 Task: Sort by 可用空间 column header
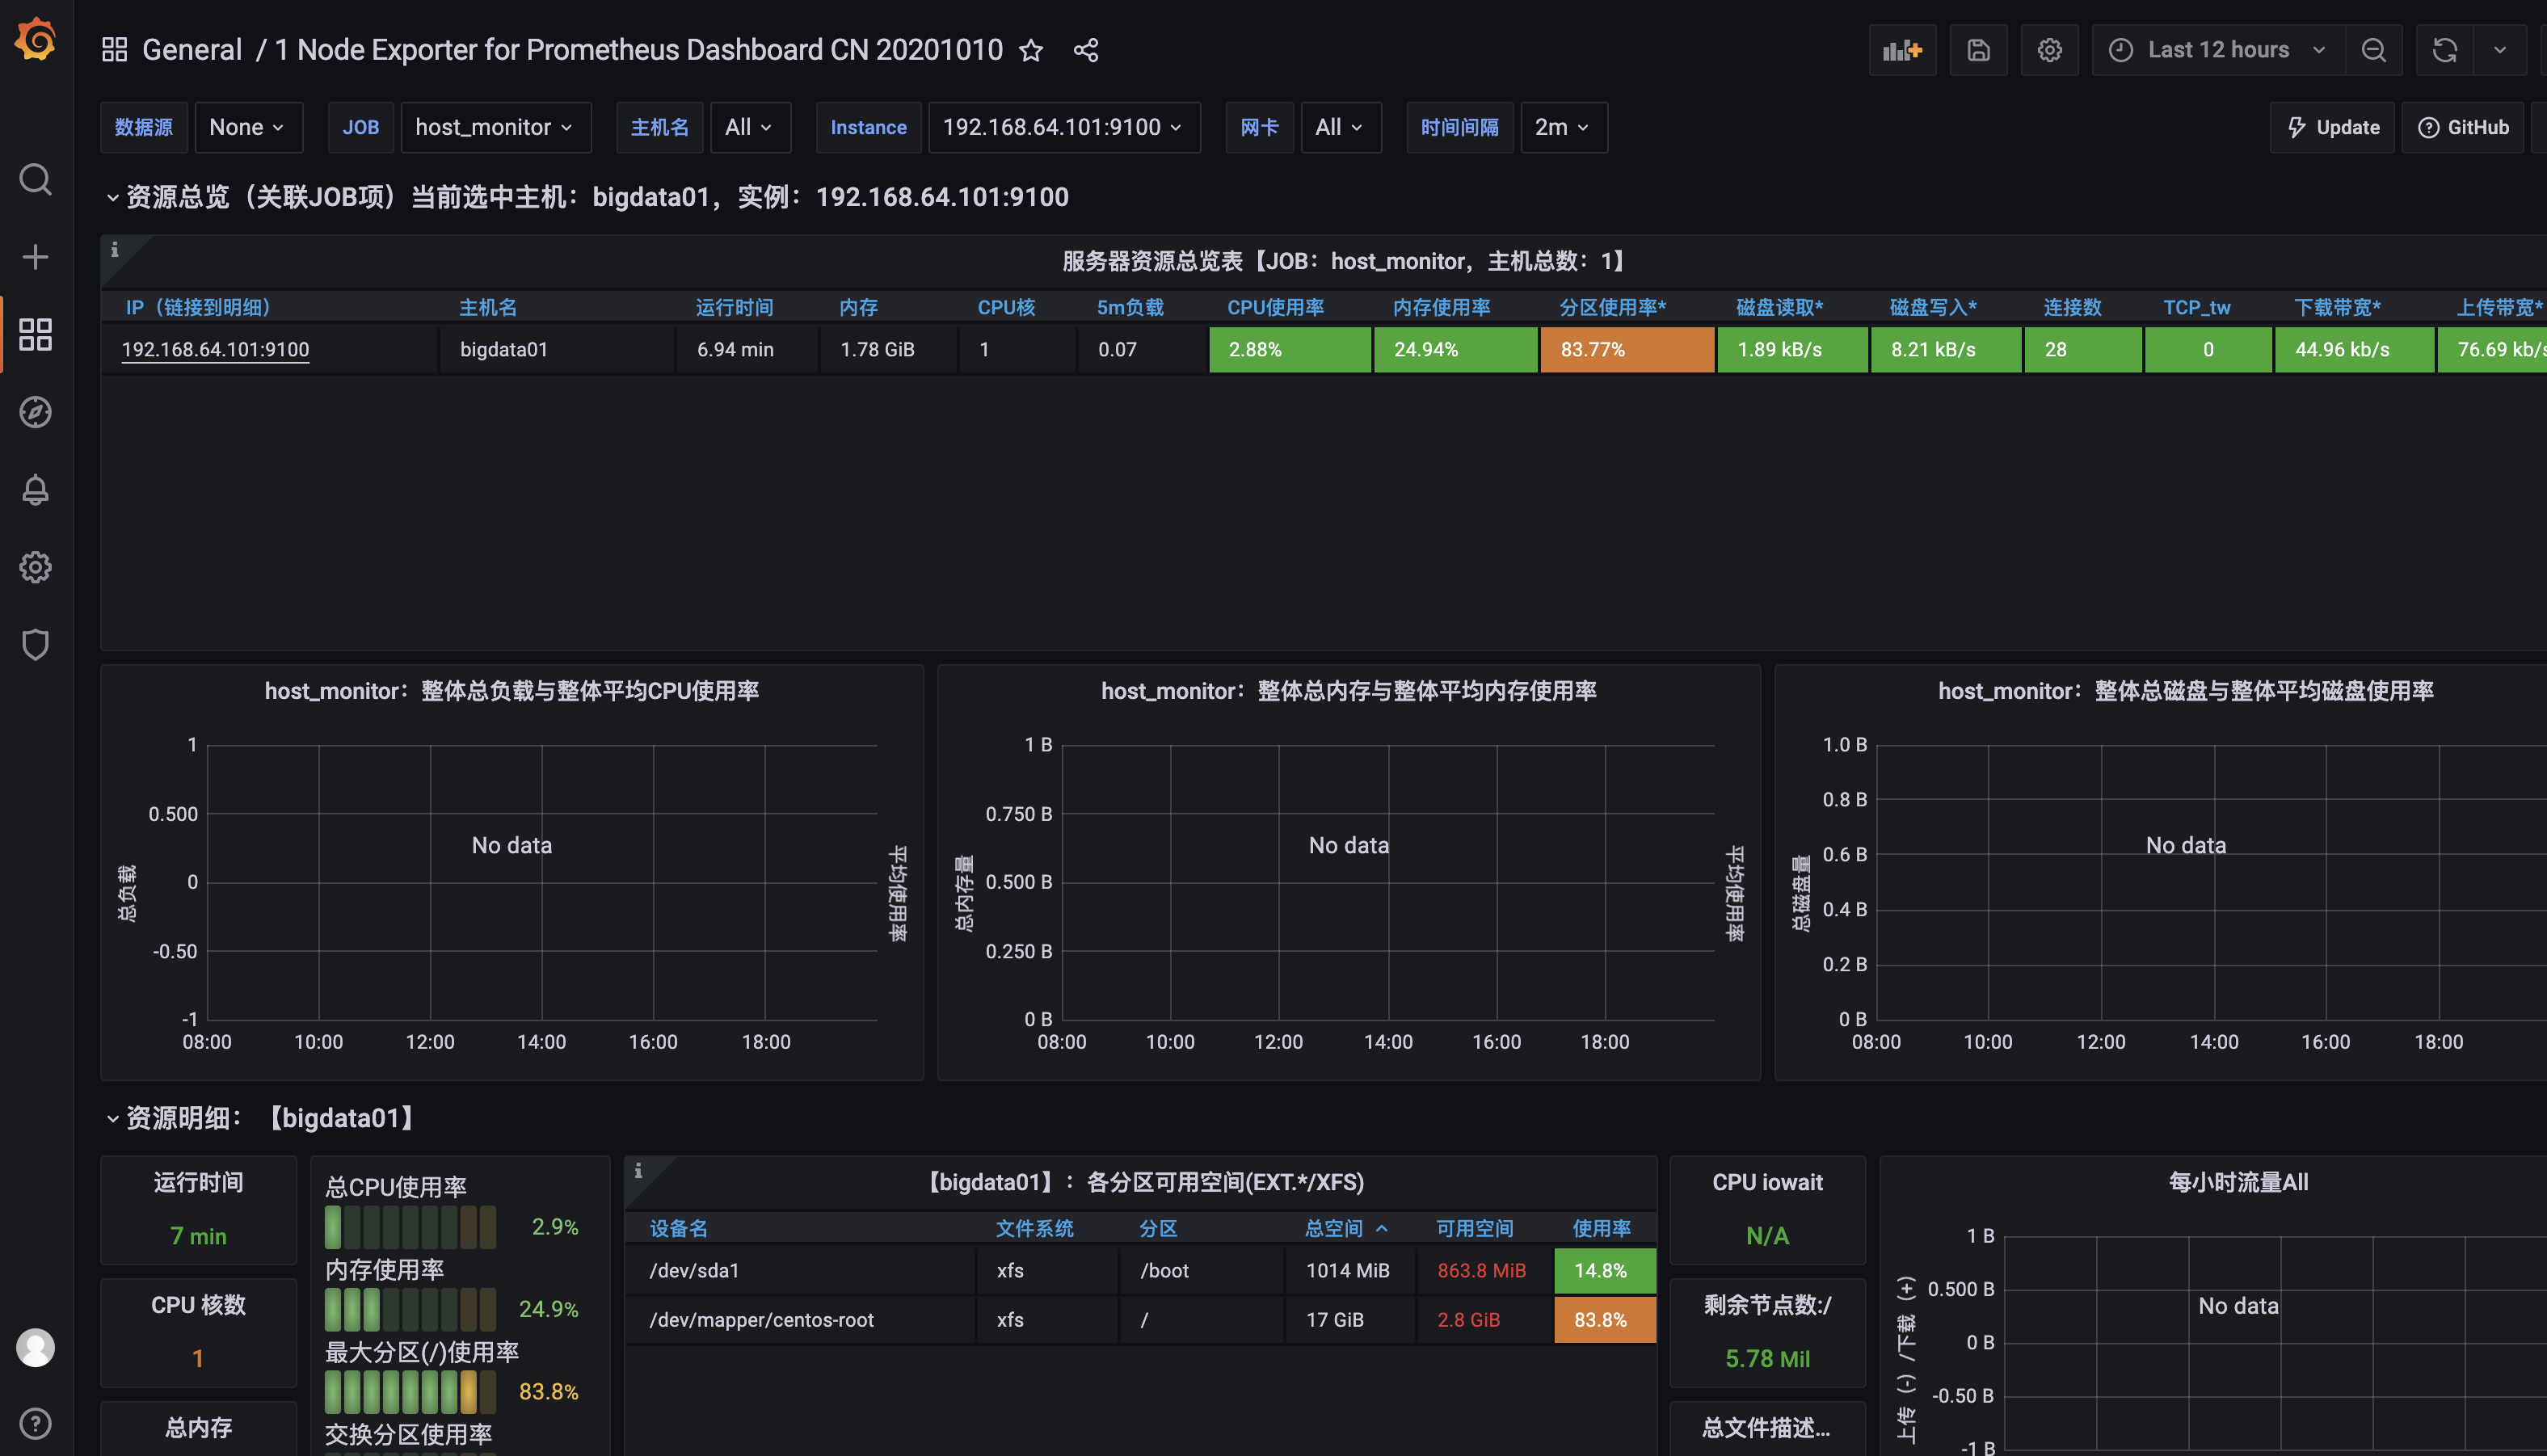1475,1228
